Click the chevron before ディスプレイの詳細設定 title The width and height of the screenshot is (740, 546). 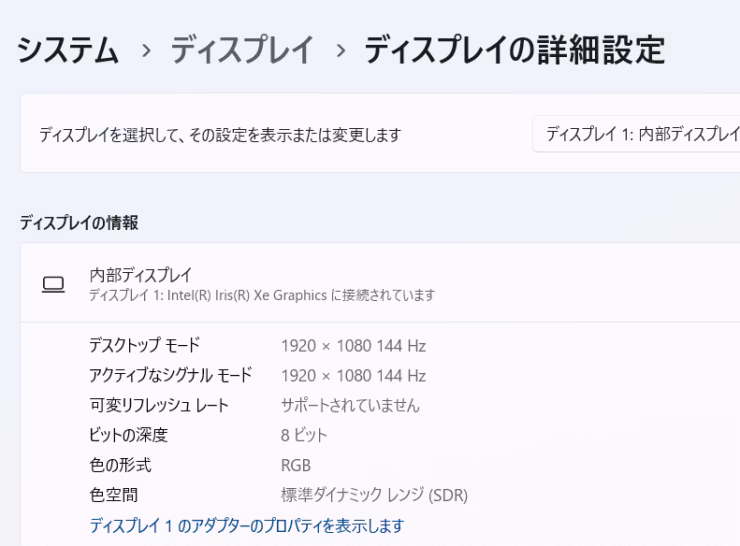[x=340, y=50]
